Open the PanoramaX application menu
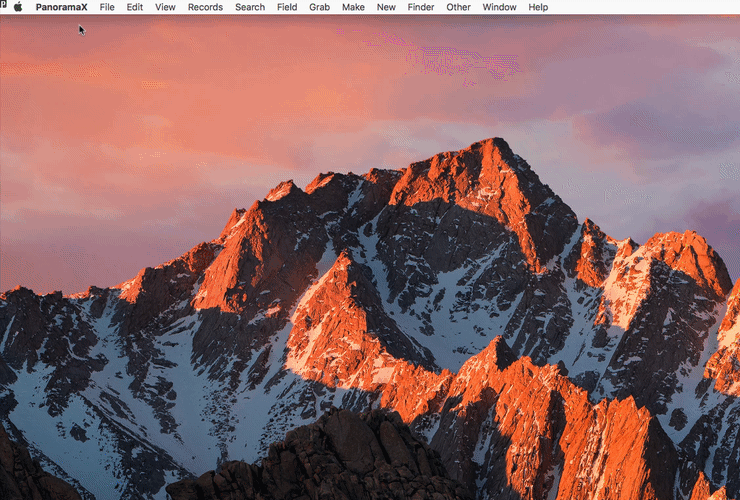This screenshot has height=500, width=740. coord(61,7)
